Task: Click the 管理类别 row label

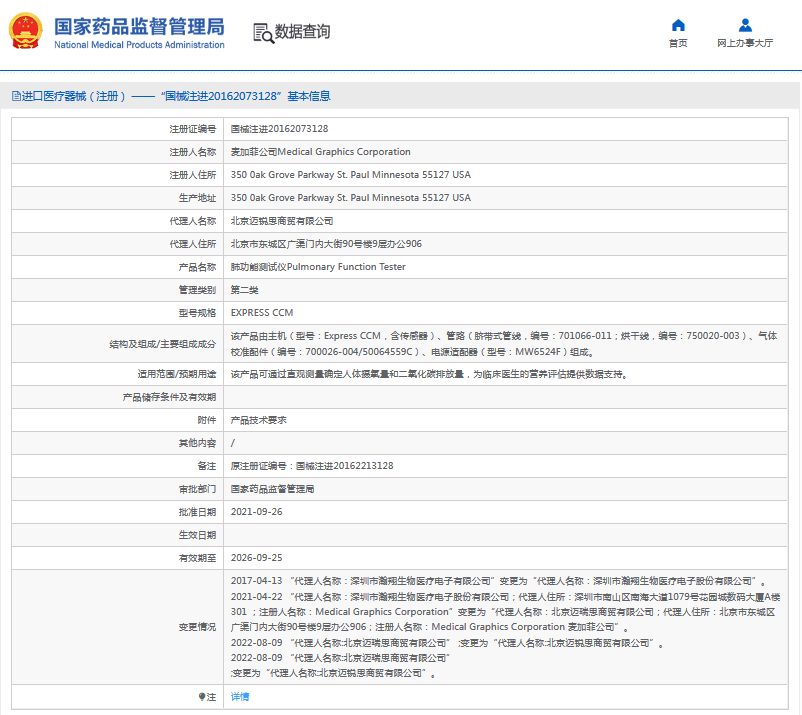Action: [x=197, y=291]
